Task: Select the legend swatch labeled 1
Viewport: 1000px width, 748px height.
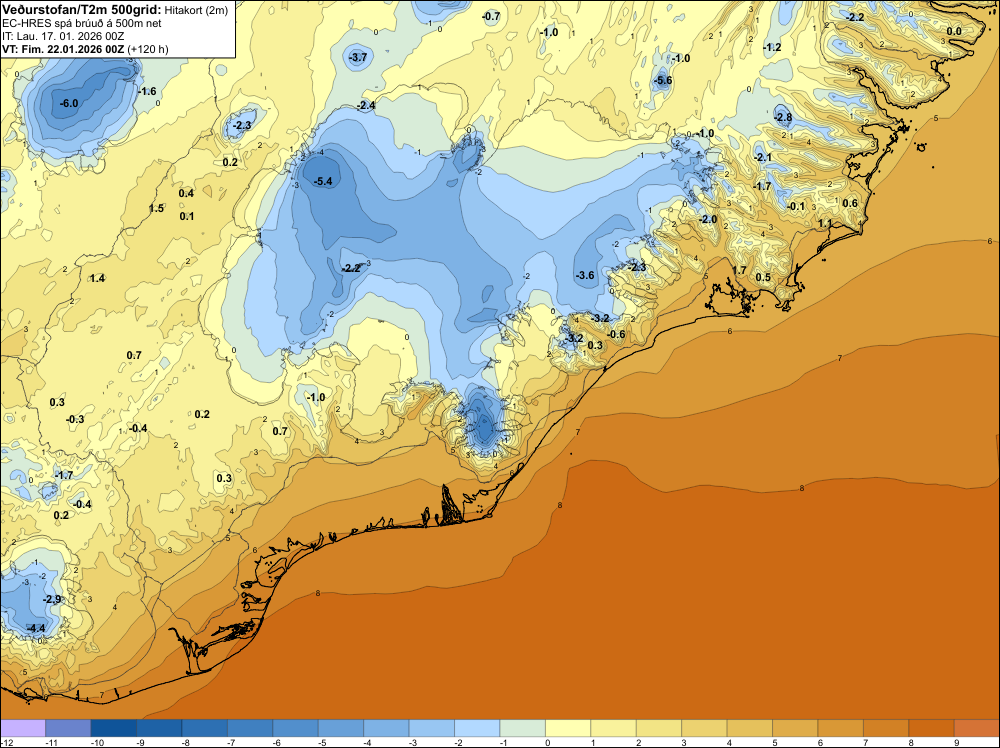Action: tap(614, 728)
